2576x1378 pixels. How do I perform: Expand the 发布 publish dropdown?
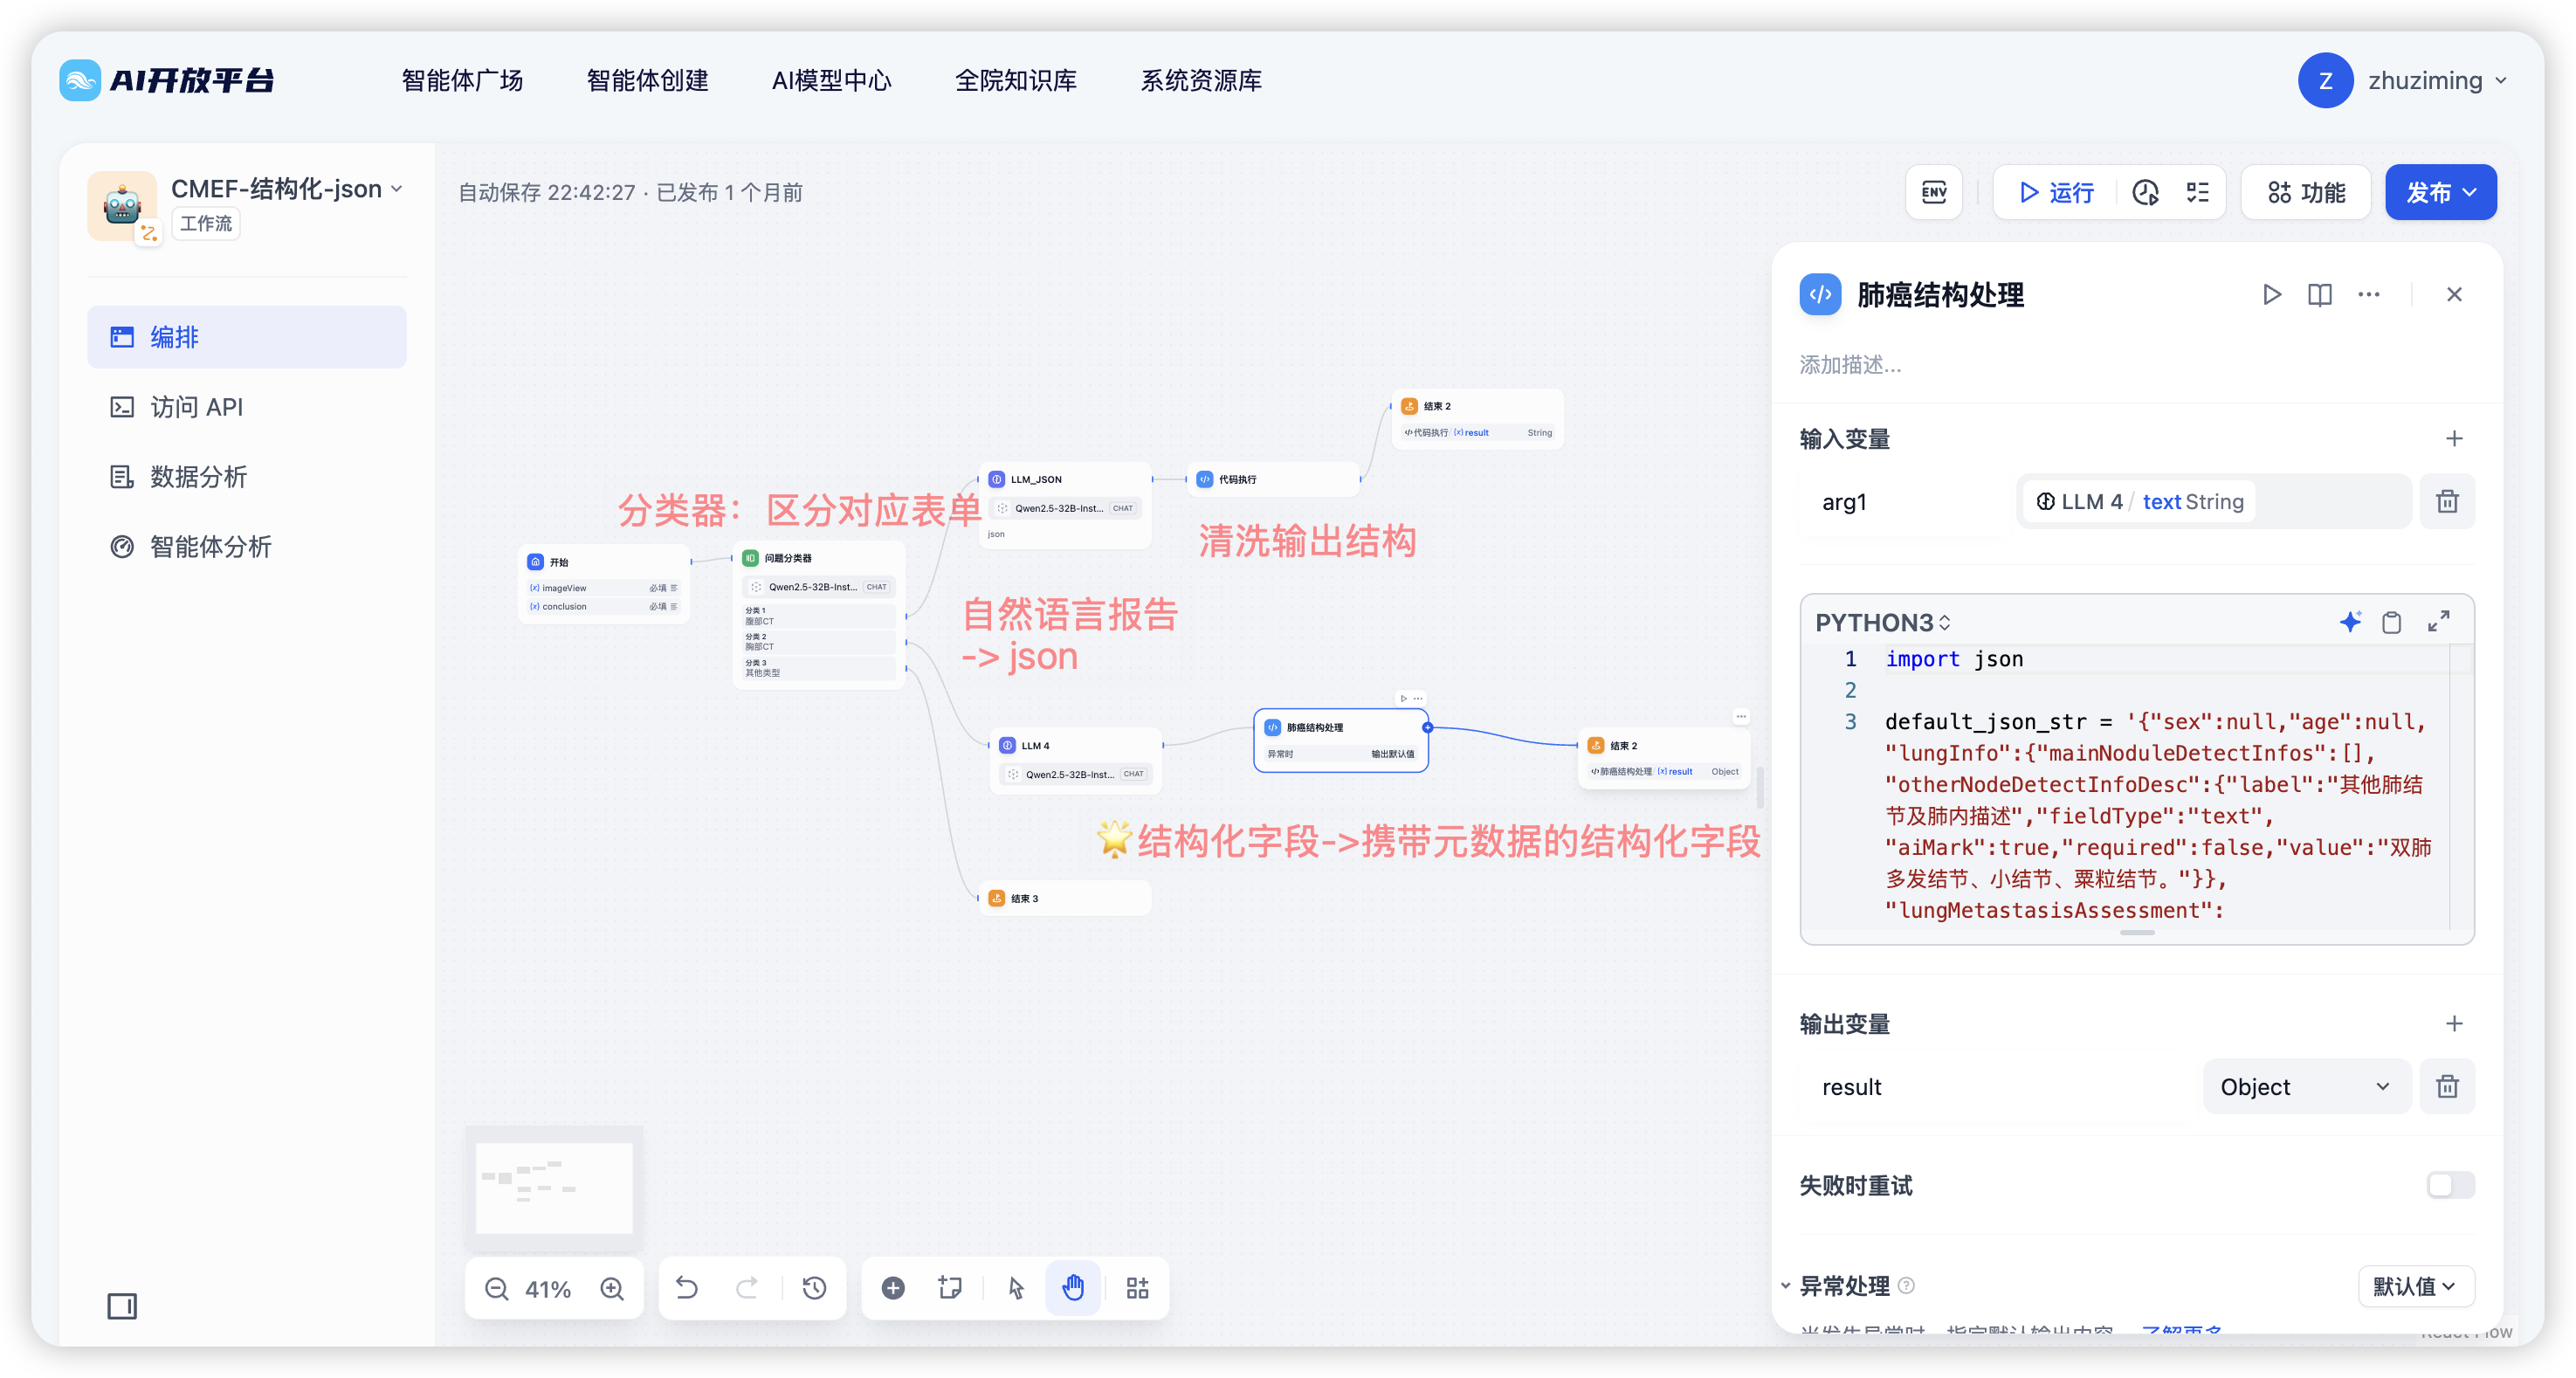click(x=2440, y=192)
